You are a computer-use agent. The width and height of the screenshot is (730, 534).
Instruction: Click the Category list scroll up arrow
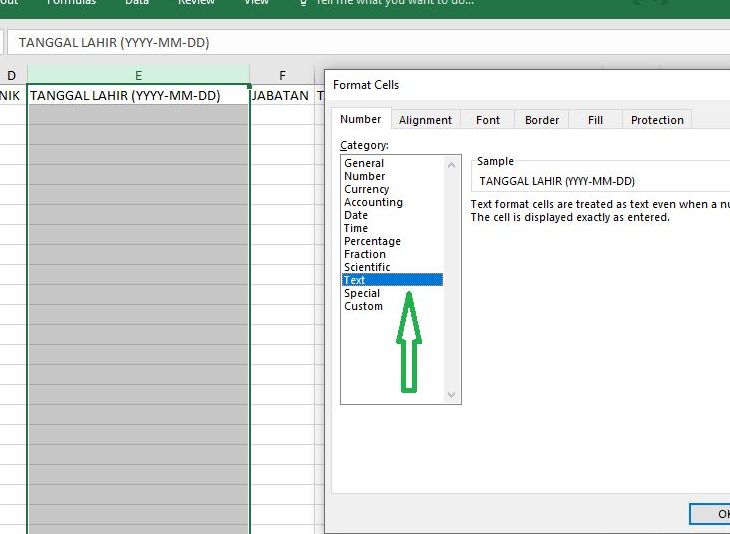pyautogui.click(x=451, y=165)
